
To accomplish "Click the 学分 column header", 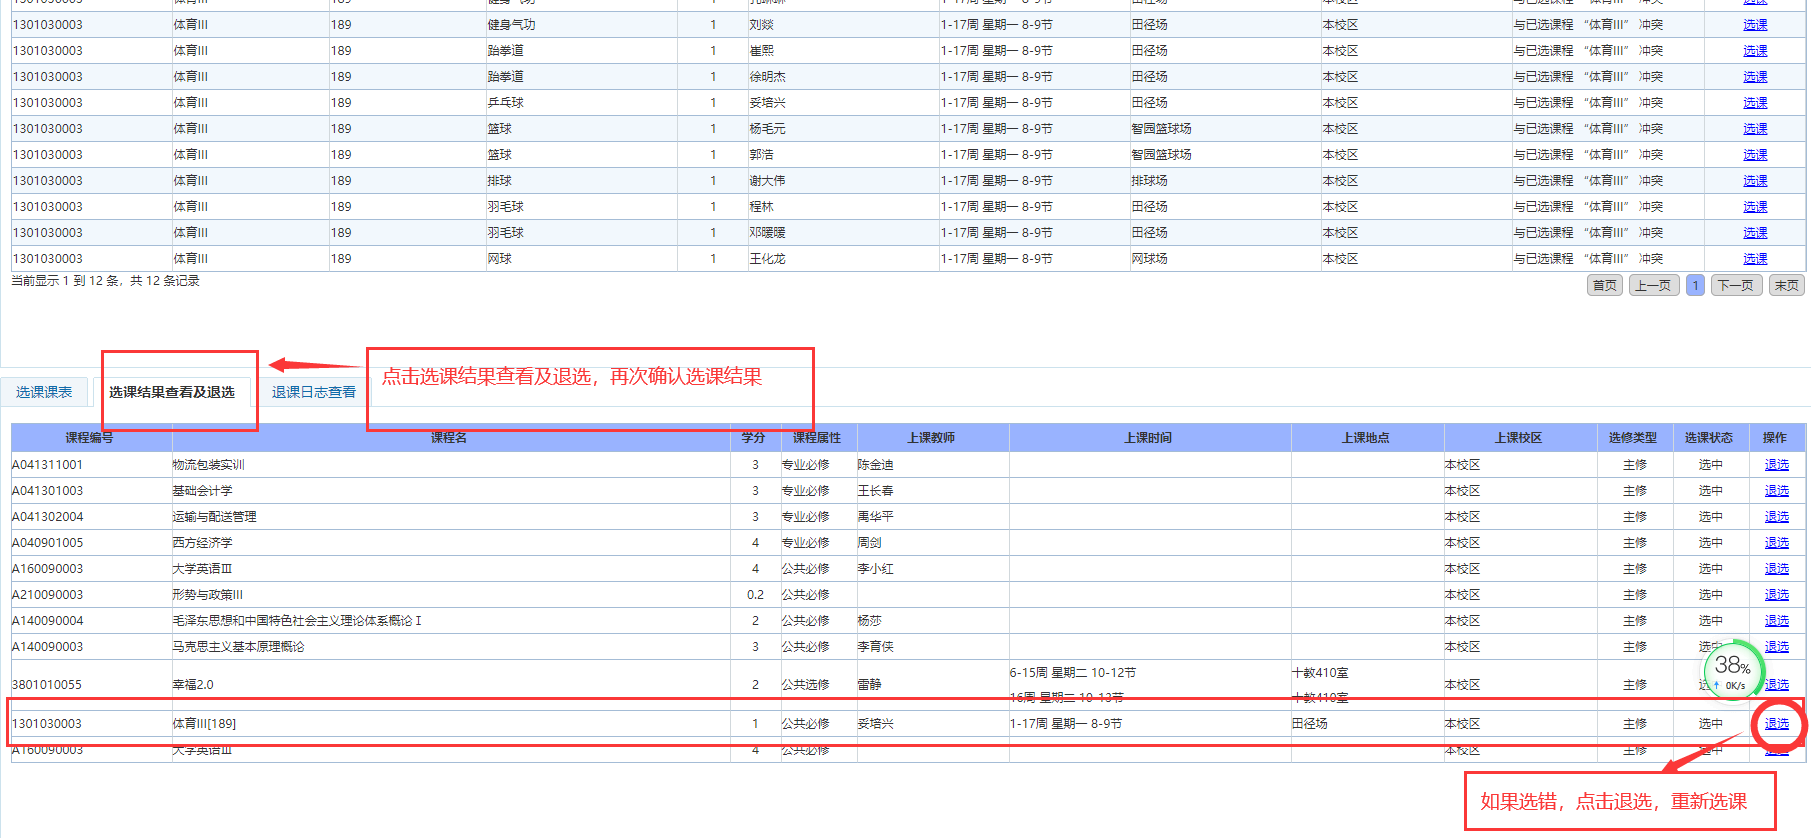I will pos(754,438).
